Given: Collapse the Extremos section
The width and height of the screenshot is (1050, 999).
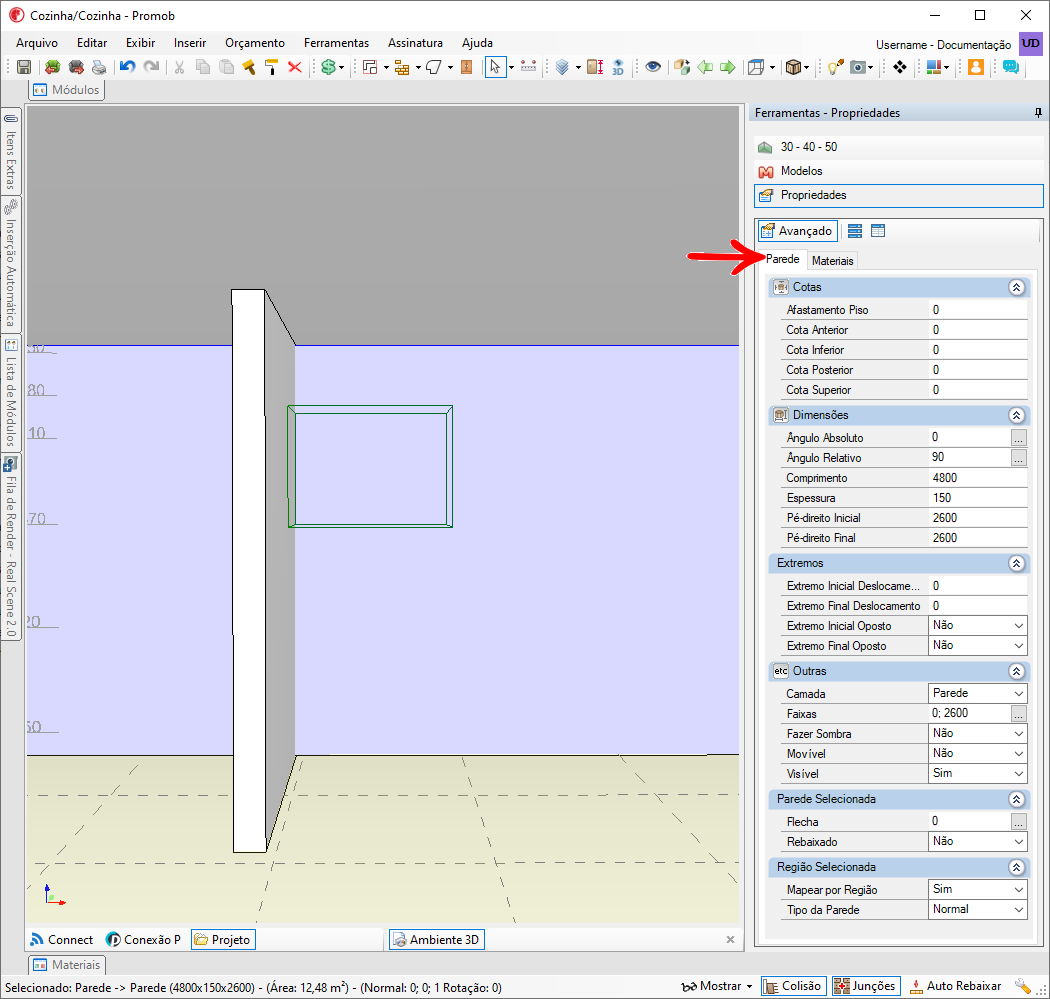Looking at the screenshot, I should point(1016,563).
